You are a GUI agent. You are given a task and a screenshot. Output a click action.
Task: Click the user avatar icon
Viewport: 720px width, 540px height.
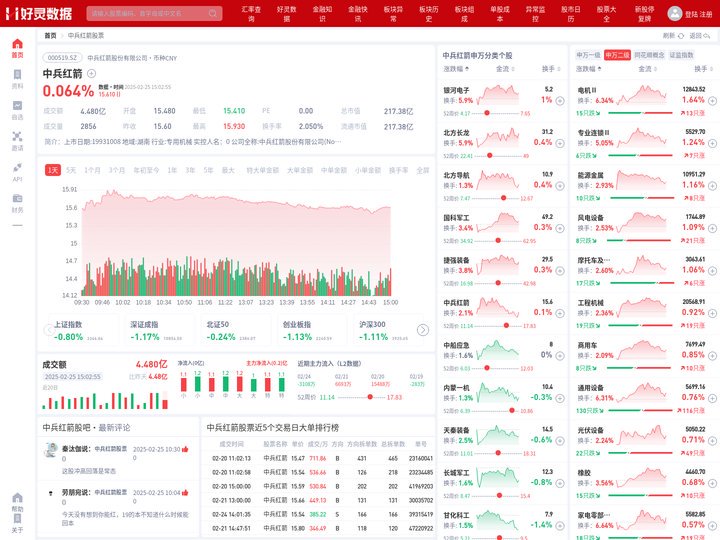coord(675,13)
